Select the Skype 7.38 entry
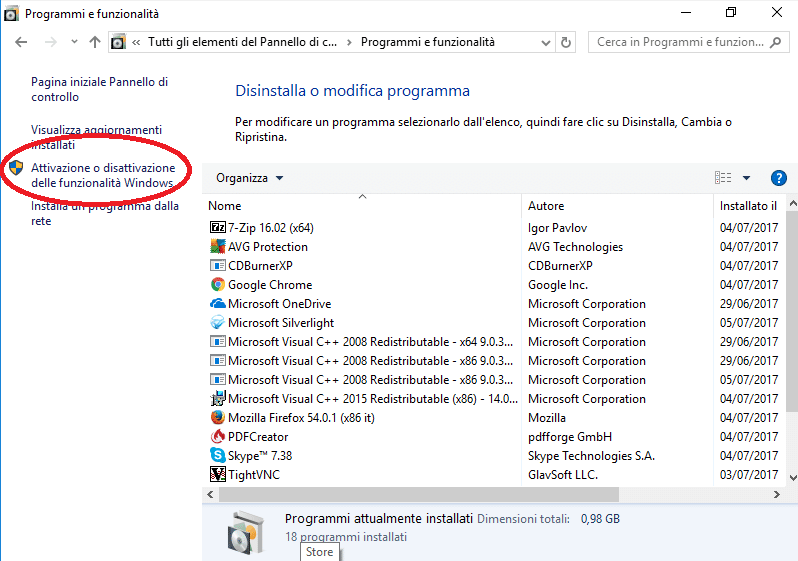This screenshot has width=798, height=561. point(260,455)
